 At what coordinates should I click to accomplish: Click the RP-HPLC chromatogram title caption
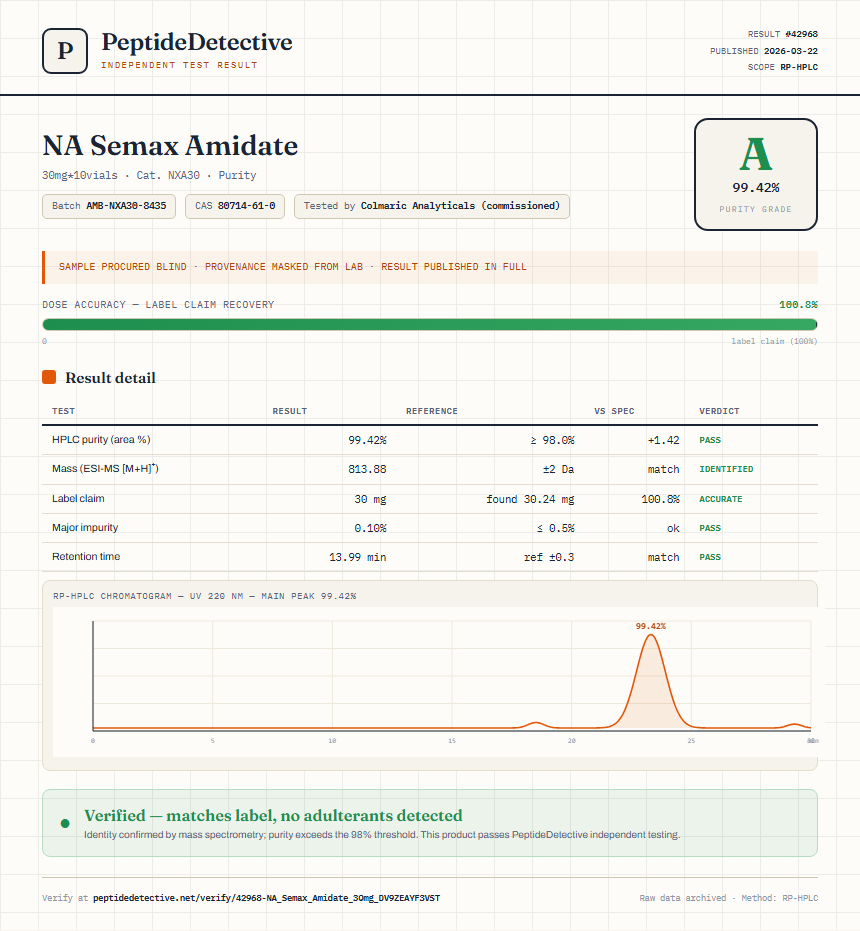[204, 596]
